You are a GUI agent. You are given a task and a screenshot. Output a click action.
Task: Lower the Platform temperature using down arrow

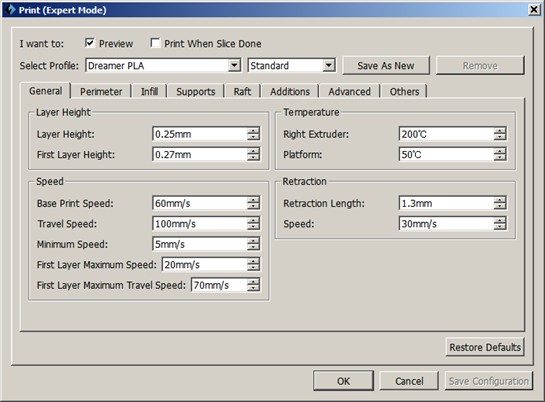(500, 158)
